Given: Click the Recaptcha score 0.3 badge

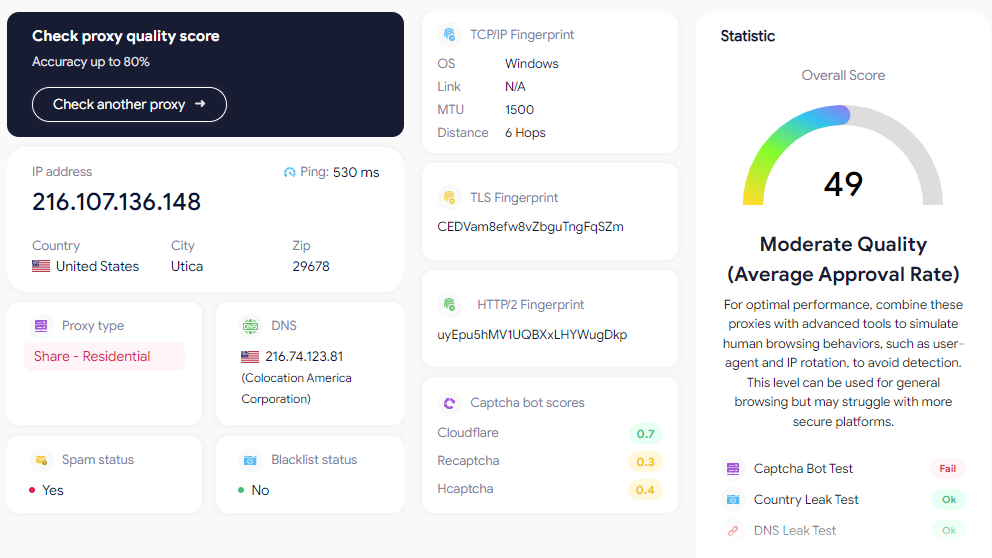Looking at the screenshot, I should coord(645,462).
